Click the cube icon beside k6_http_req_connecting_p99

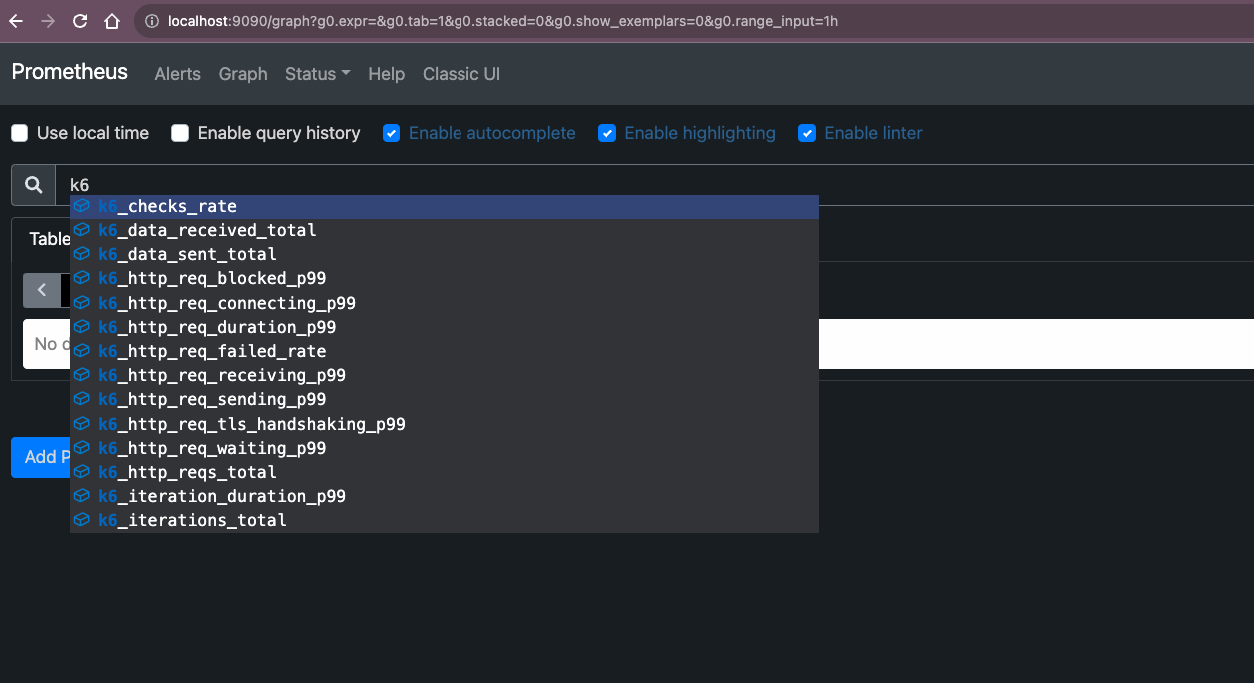(82, 303)
